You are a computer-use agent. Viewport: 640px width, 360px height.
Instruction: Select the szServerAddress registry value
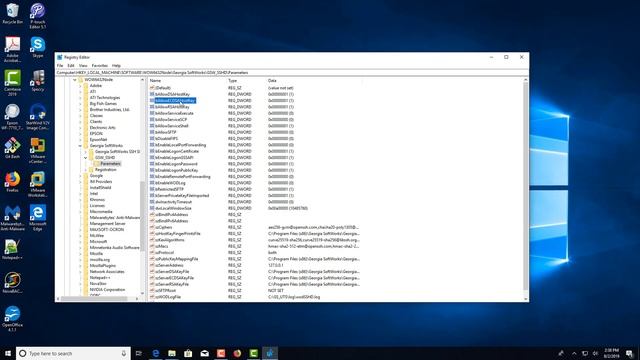click(169, 265)
